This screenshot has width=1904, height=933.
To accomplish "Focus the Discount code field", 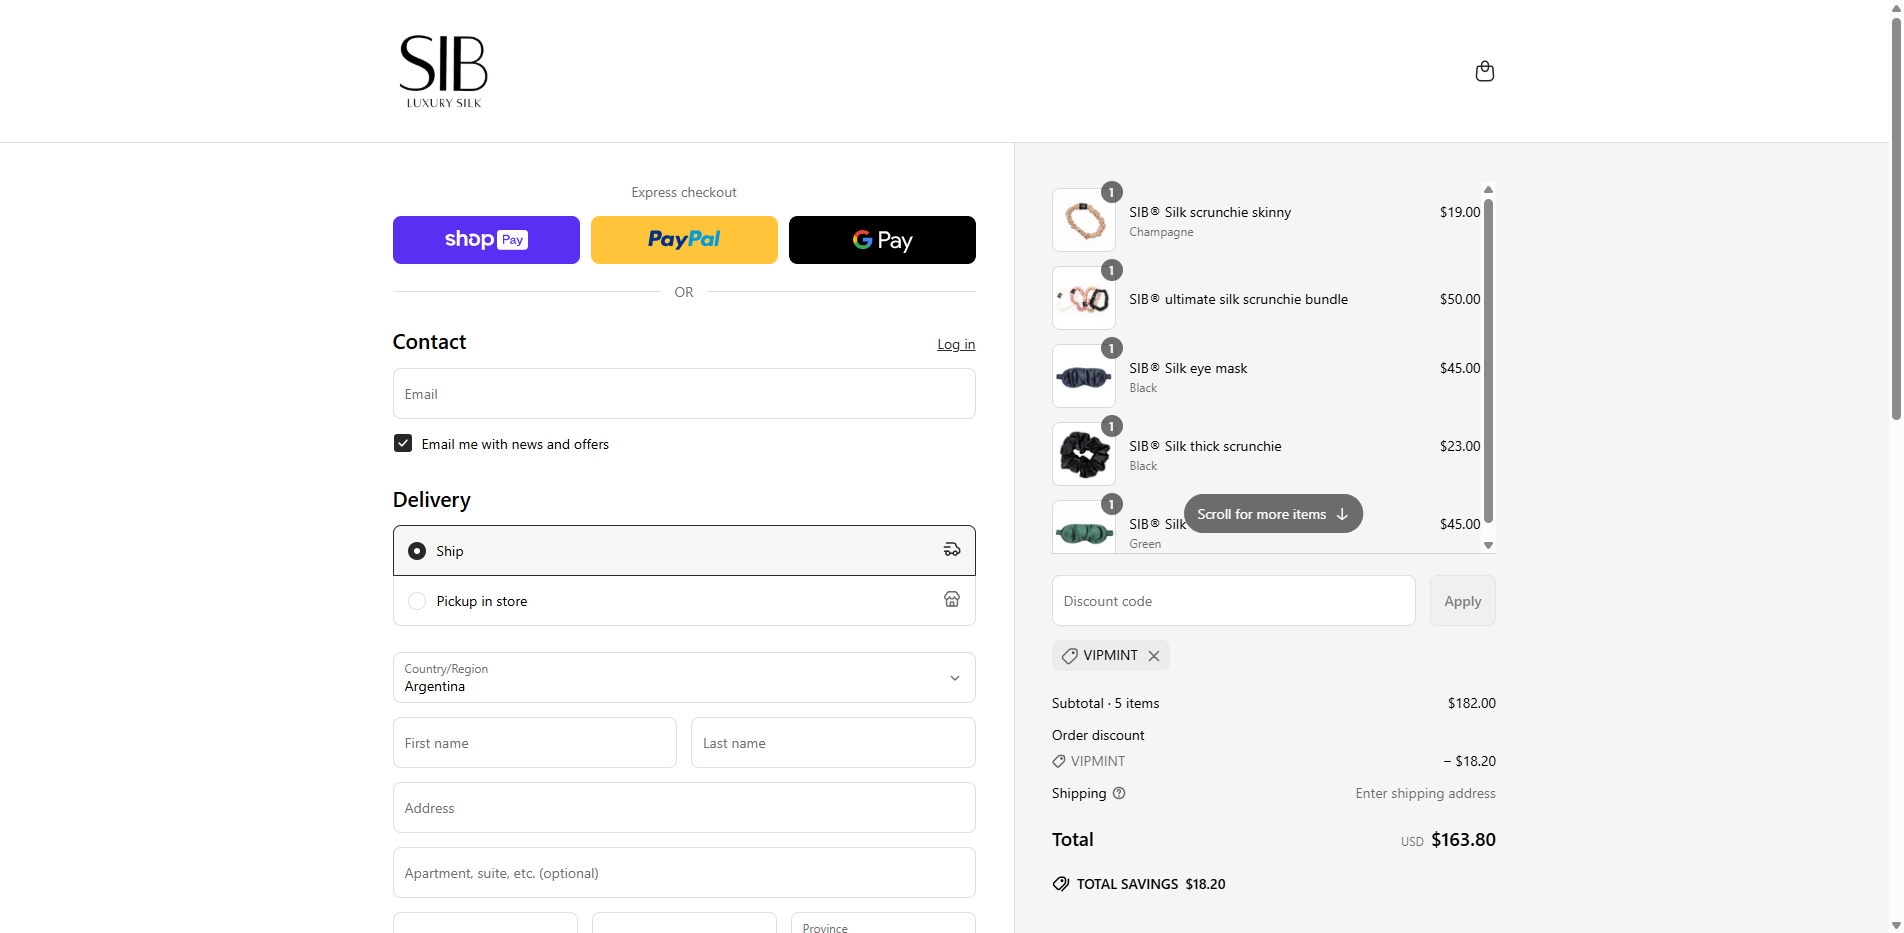I will tap(1234, 601).
